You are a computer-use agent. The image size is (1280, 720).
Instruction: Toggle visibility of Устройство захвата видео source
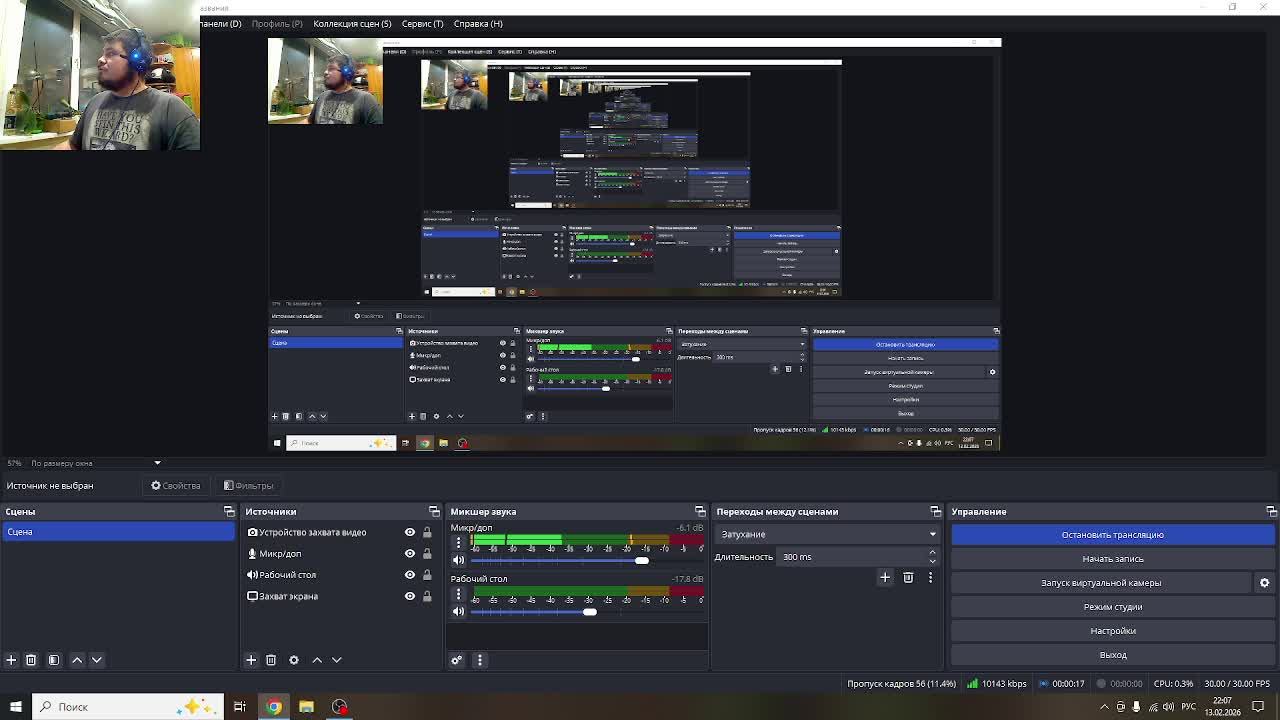(x=410, y=533)
